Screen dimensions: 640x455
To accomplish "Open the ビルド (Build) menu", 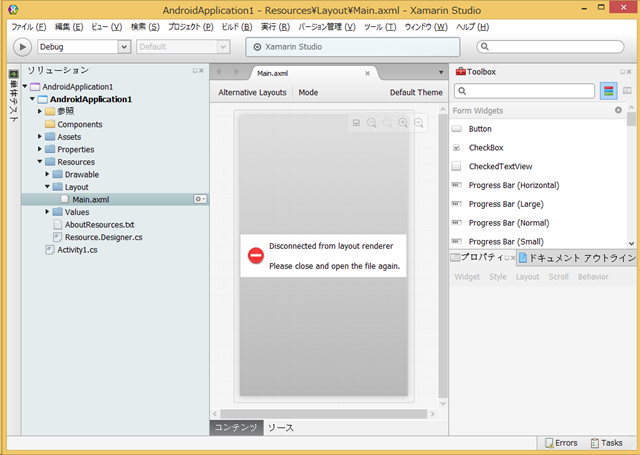I will click(236, 25).
